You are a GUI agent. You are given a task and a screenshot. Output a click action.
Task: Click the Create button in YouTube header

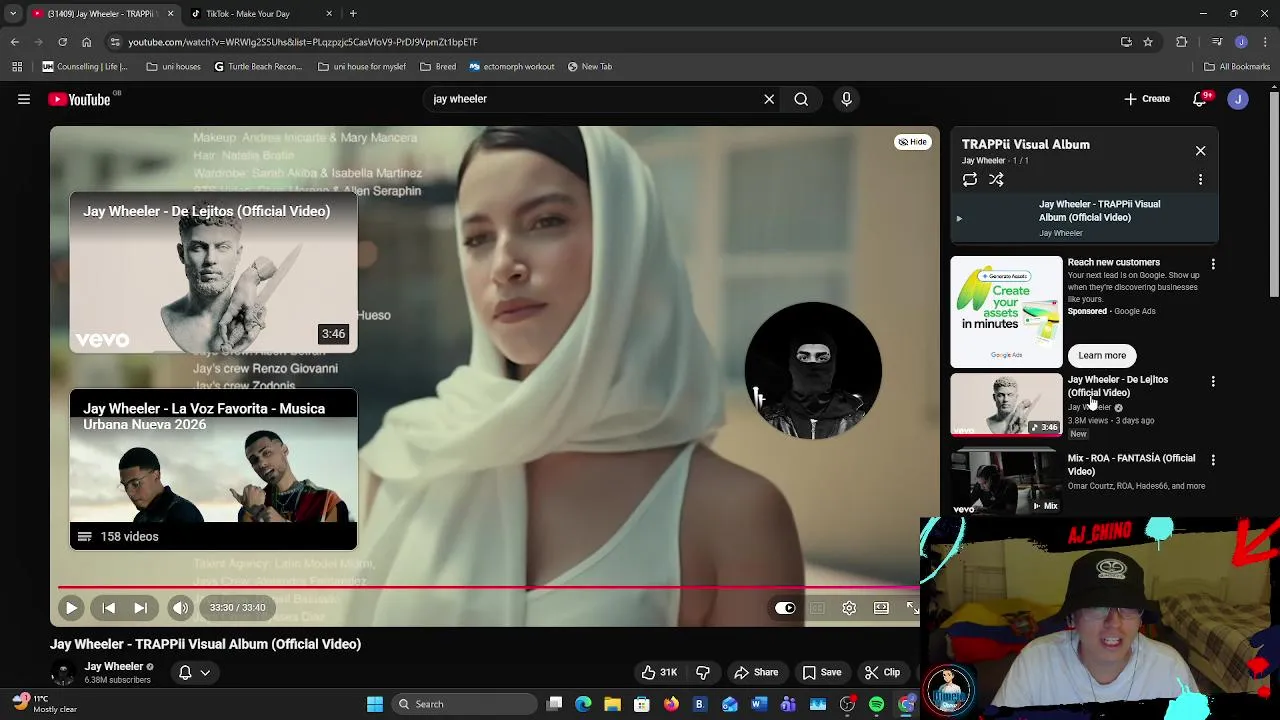click(1147, 99)
